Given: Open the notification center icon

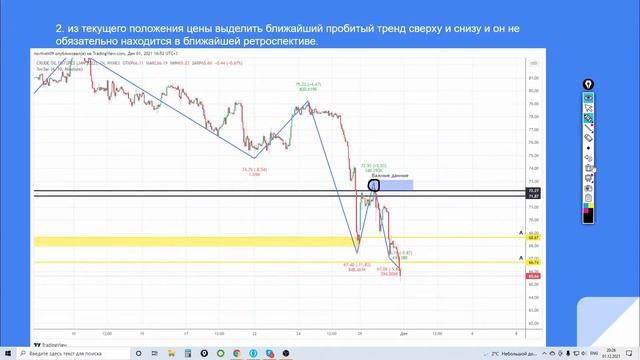Looking at the screenshot, I should tap(629, 353).
